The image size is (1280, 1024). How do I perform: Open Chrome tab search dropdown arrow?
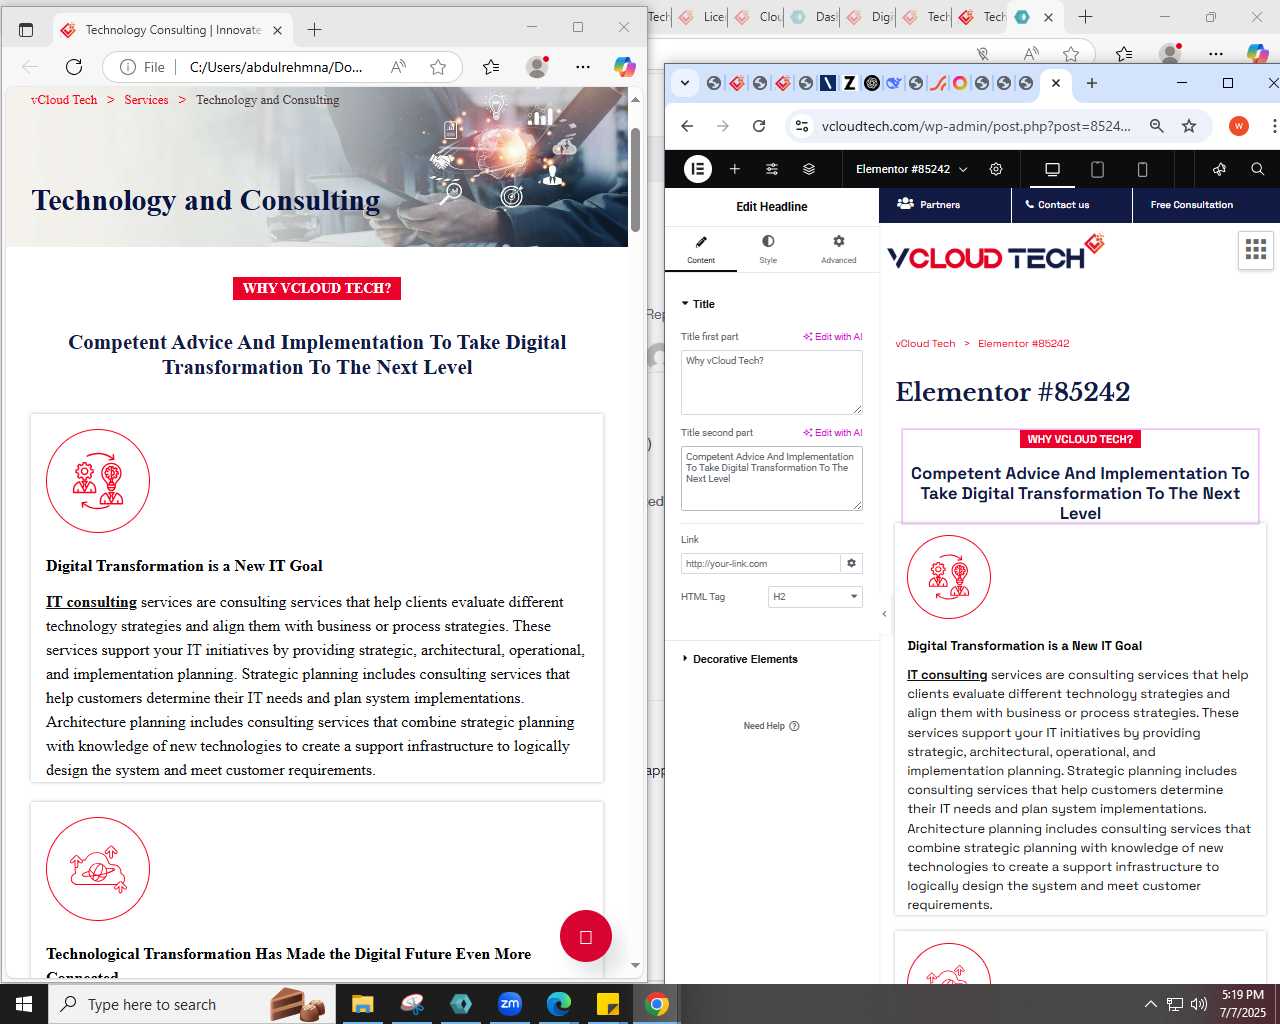(x=685, y=83)
